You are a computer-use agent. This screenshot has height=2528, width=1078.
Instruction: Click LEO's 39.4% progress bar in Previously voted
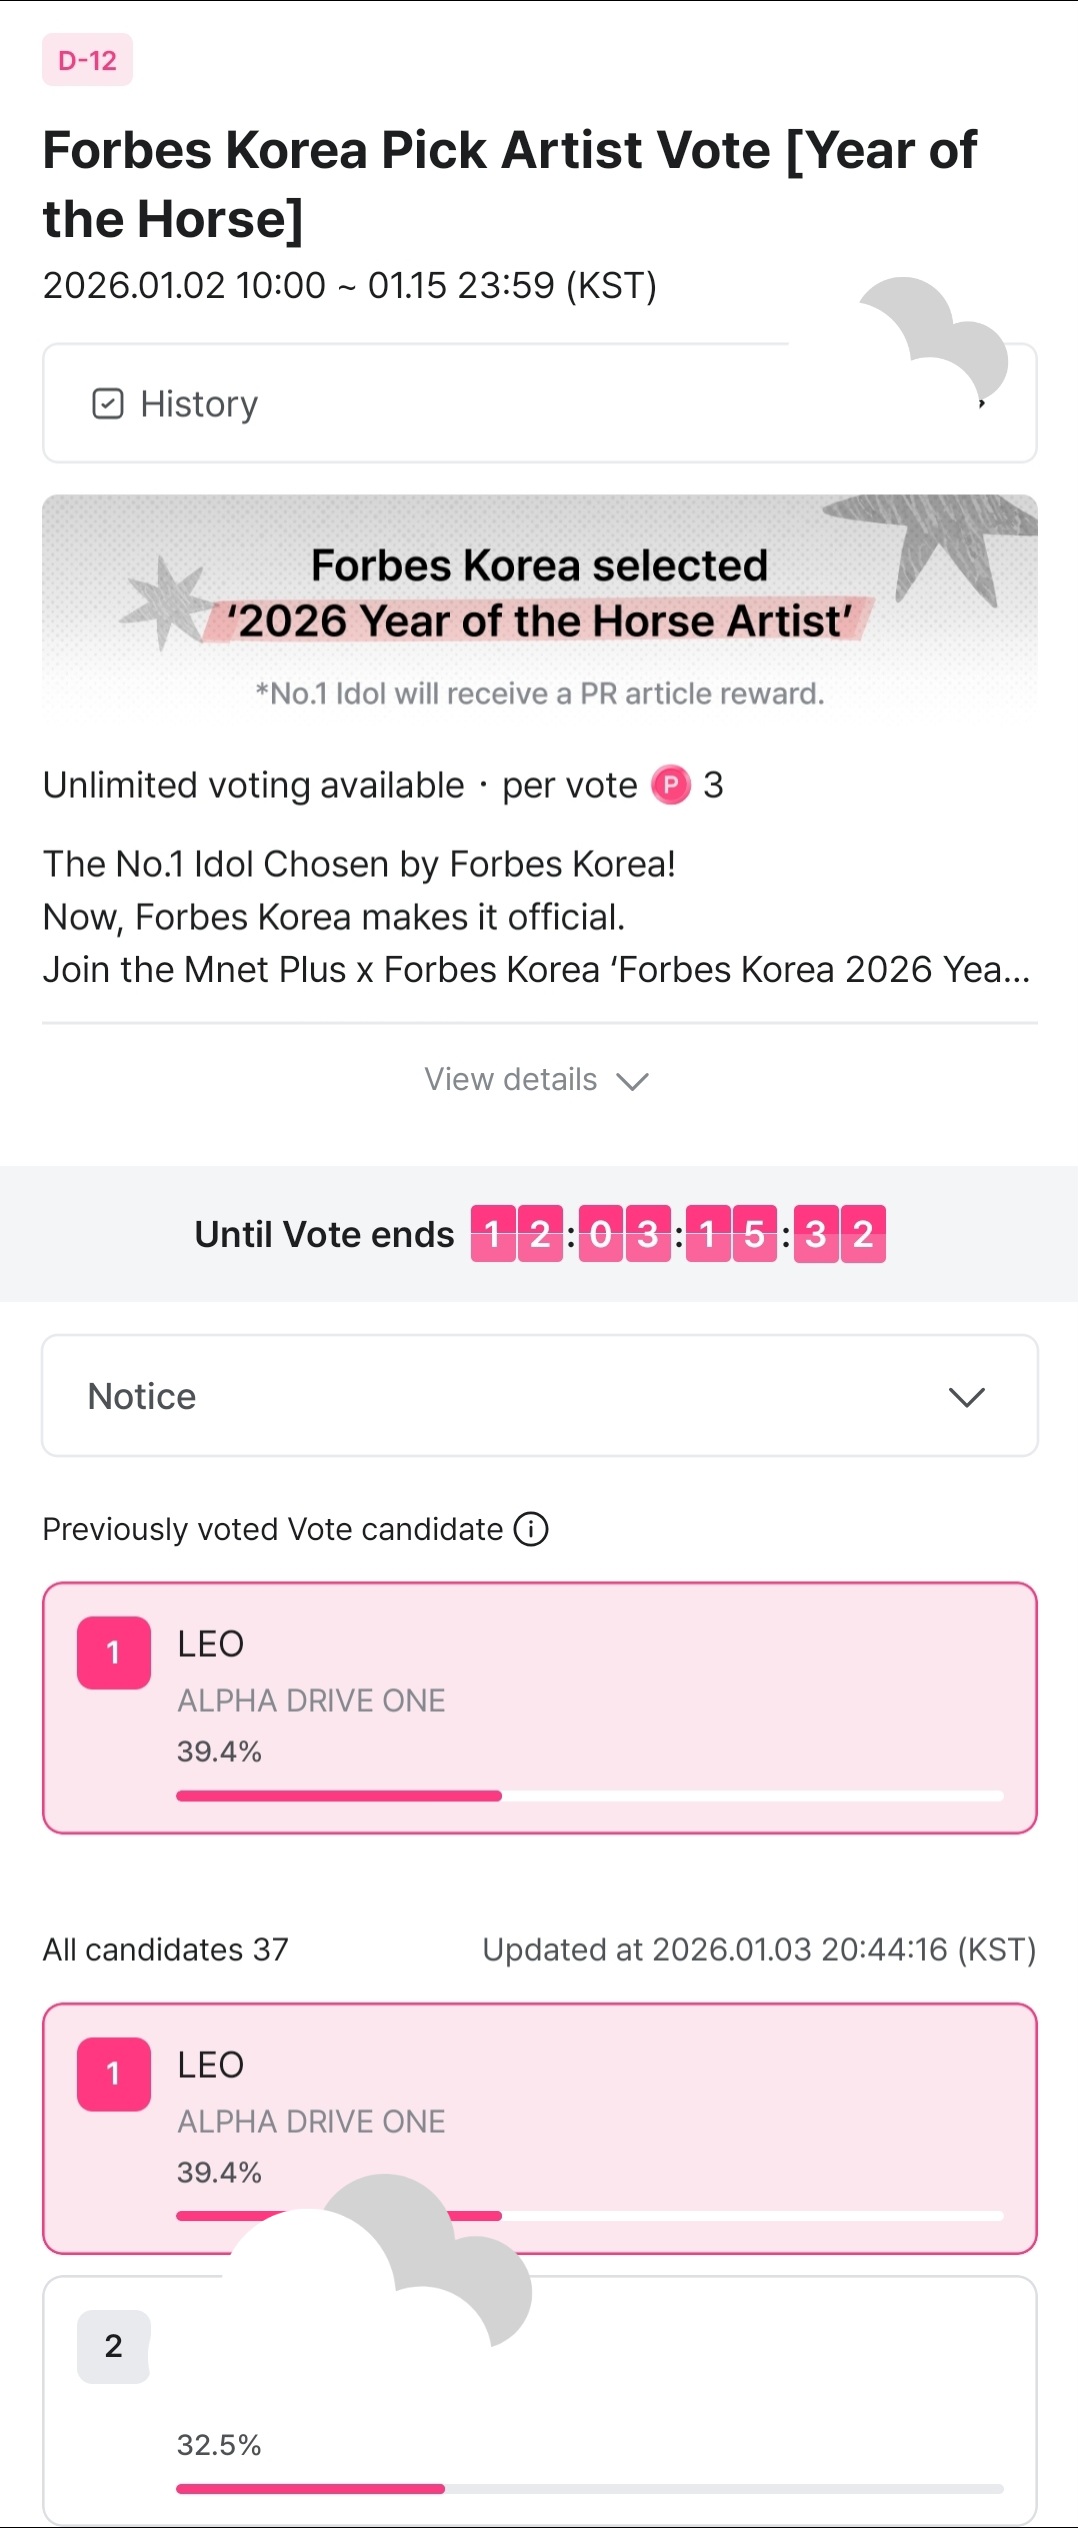click(590, 1796)
